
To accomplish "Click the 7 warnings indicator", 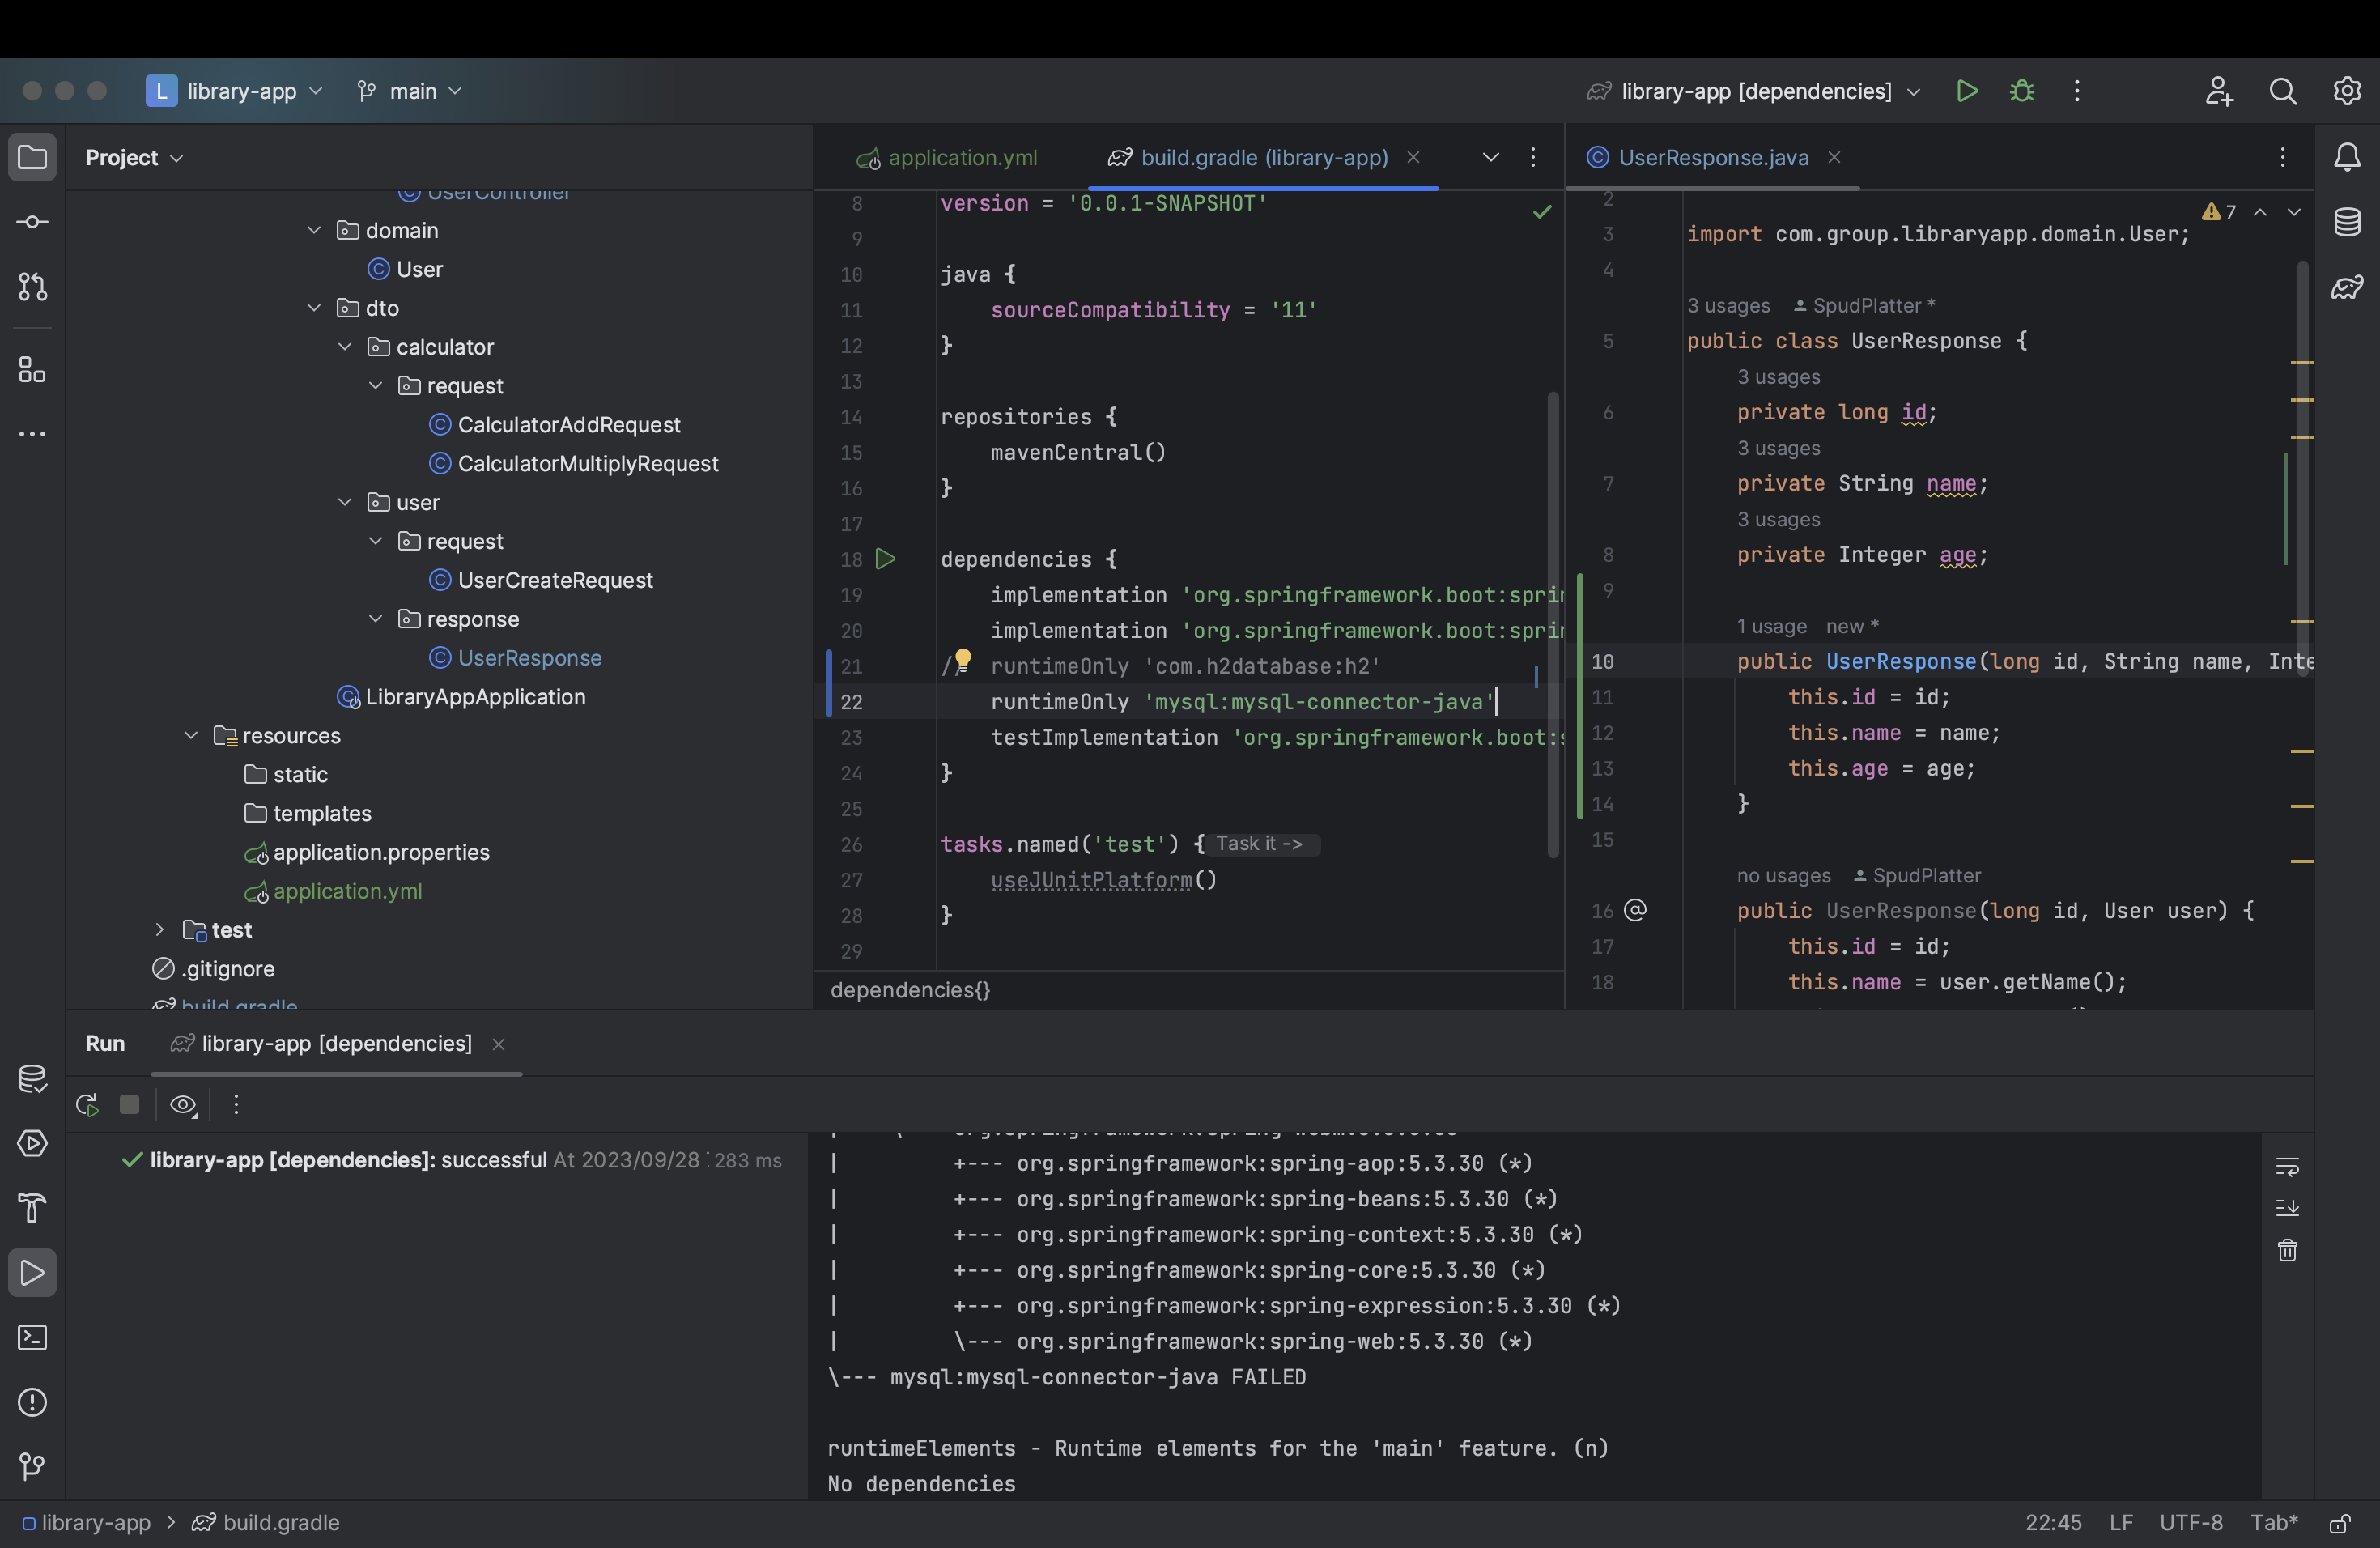I will coord(2219,212).
